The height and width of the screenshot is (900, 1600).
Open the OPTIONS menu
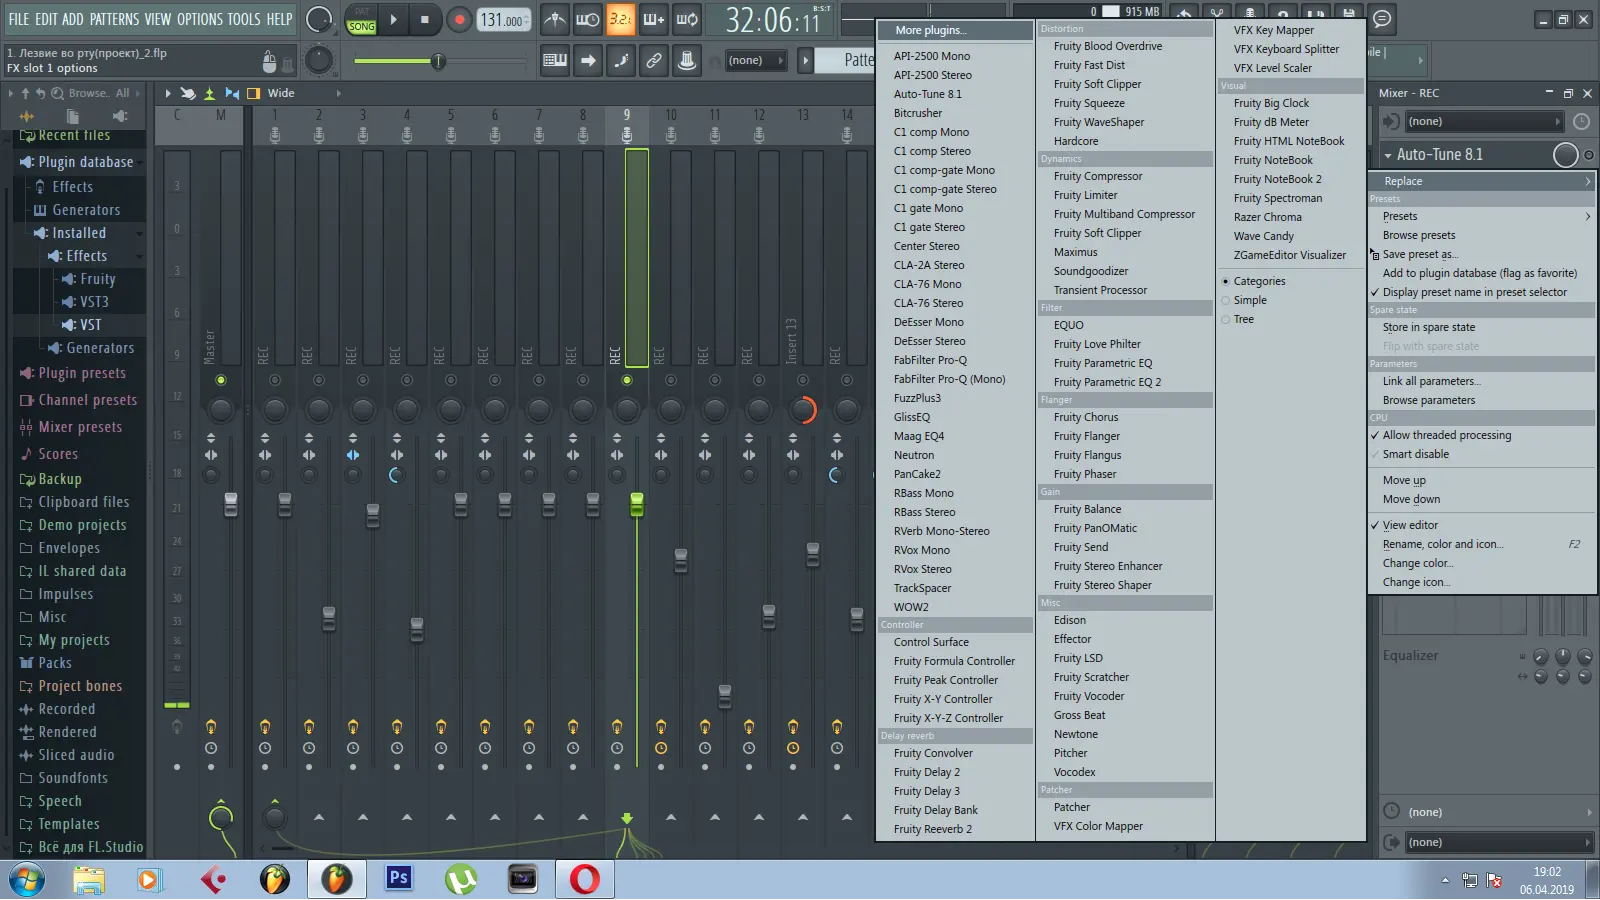pos(199,19)
